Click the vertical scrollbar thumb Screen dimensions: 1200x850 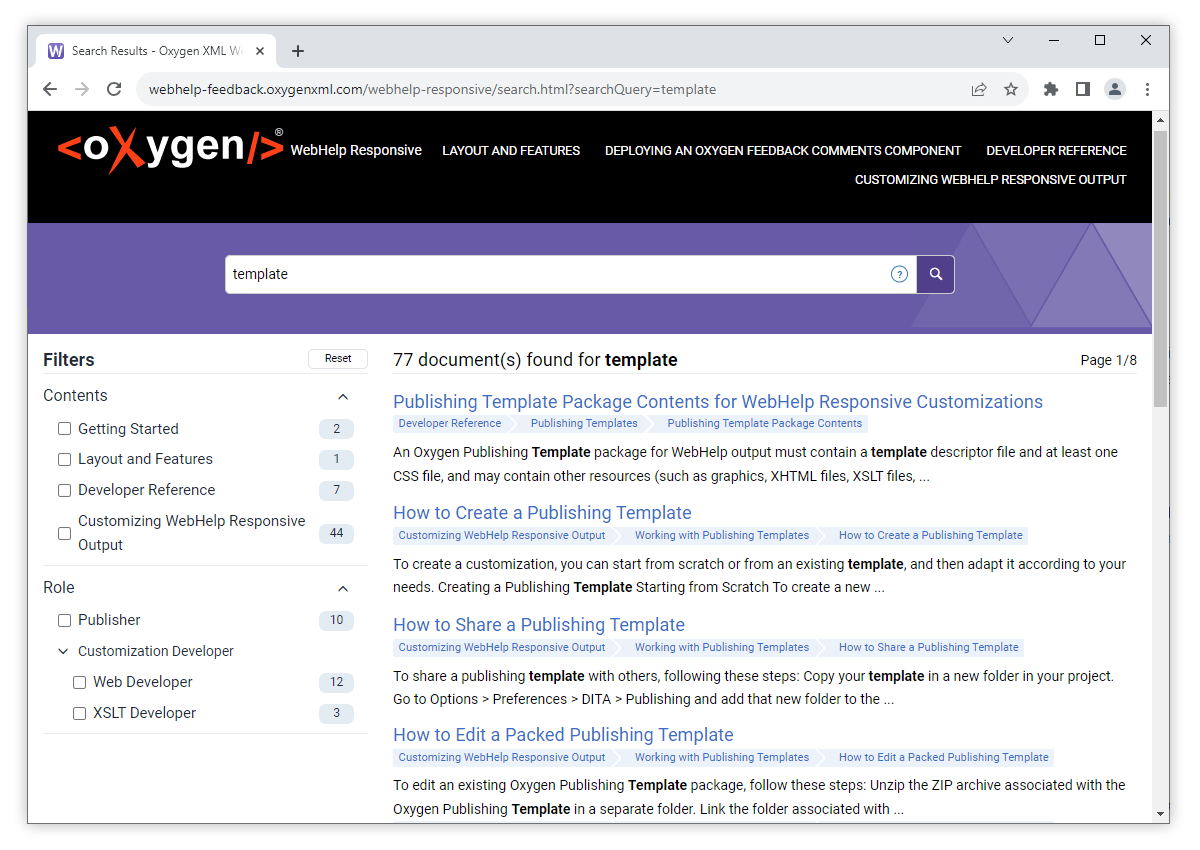pos(1160,268)
